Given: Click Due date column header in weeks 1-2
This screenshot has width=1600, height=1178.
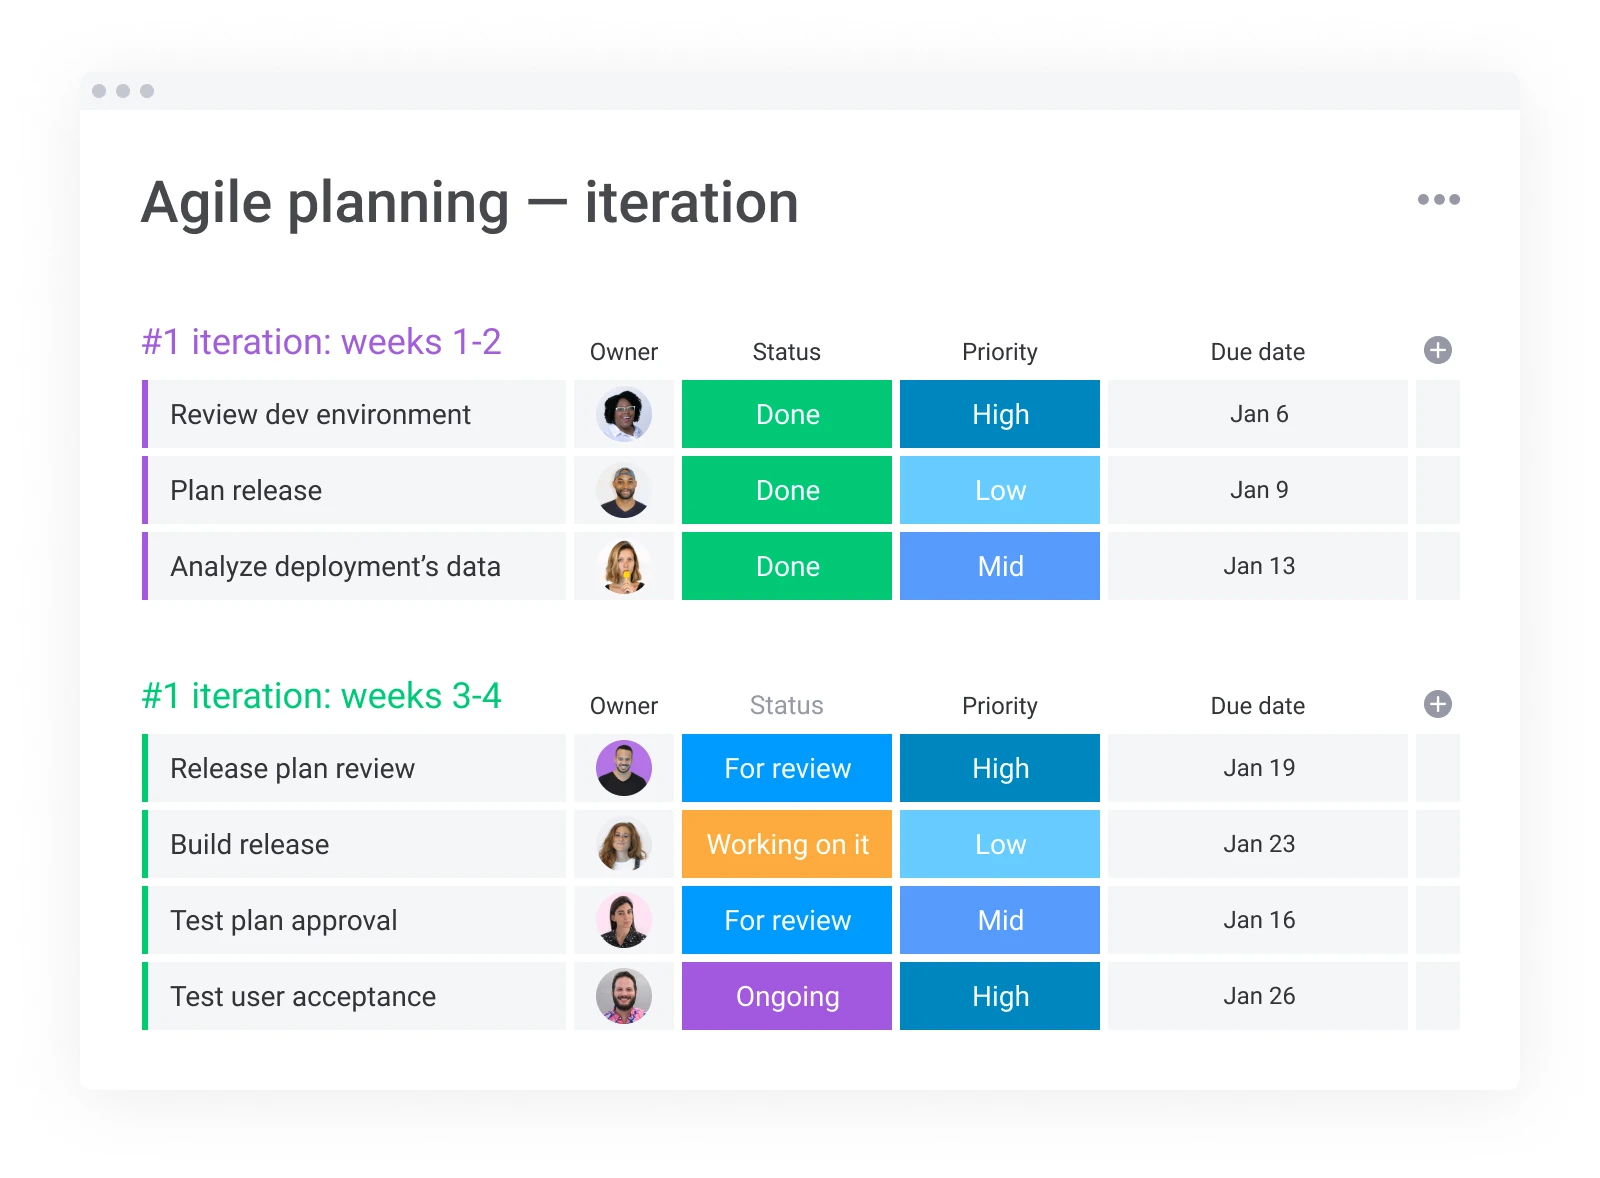Looking at the screenshot, I should (1258, 352).
